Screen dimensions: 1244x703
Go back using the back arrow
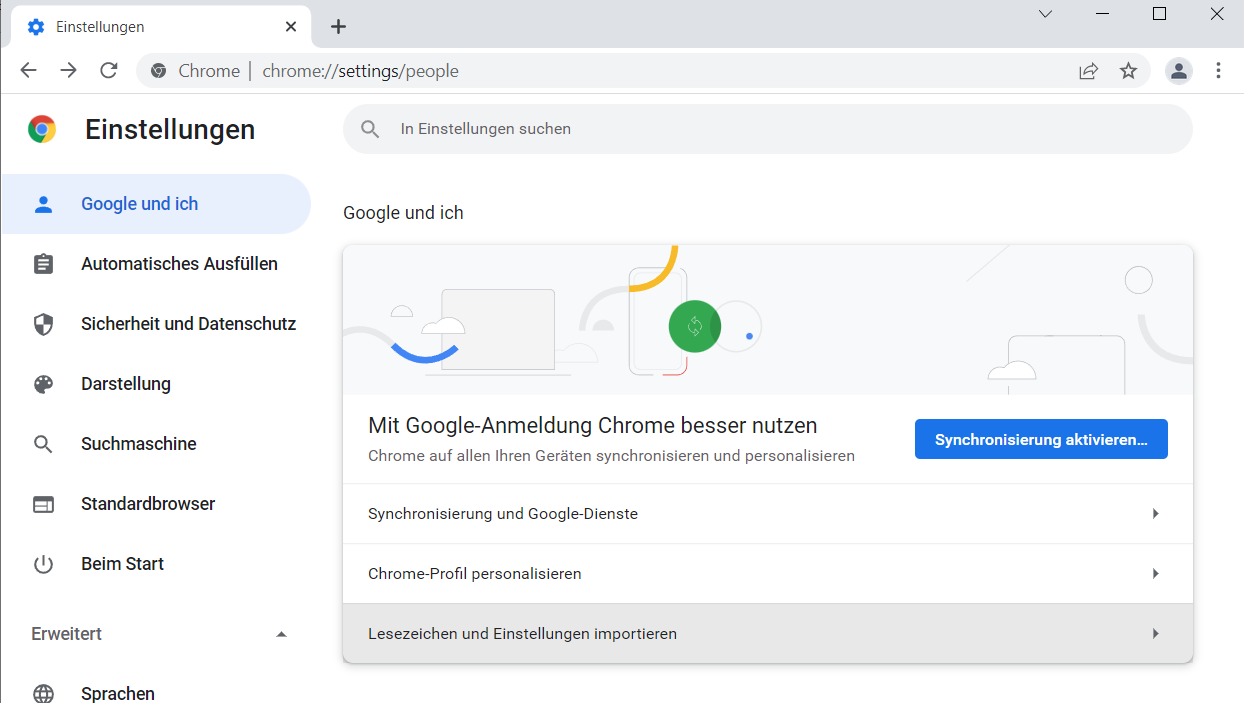pyautogui.click(x=28, y=70)
